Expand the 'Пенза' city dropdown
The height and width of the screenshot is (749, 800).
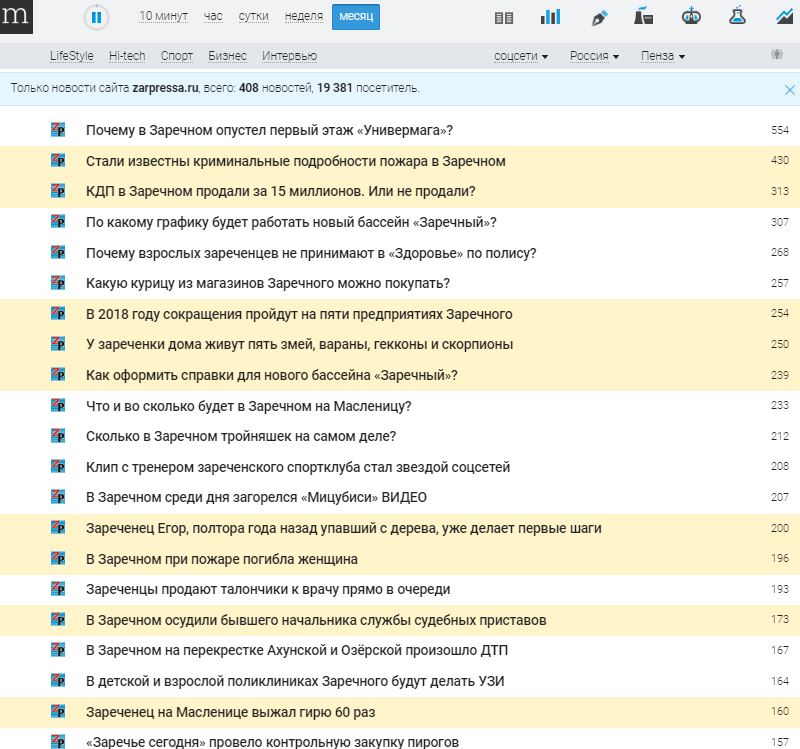(662, 56)
